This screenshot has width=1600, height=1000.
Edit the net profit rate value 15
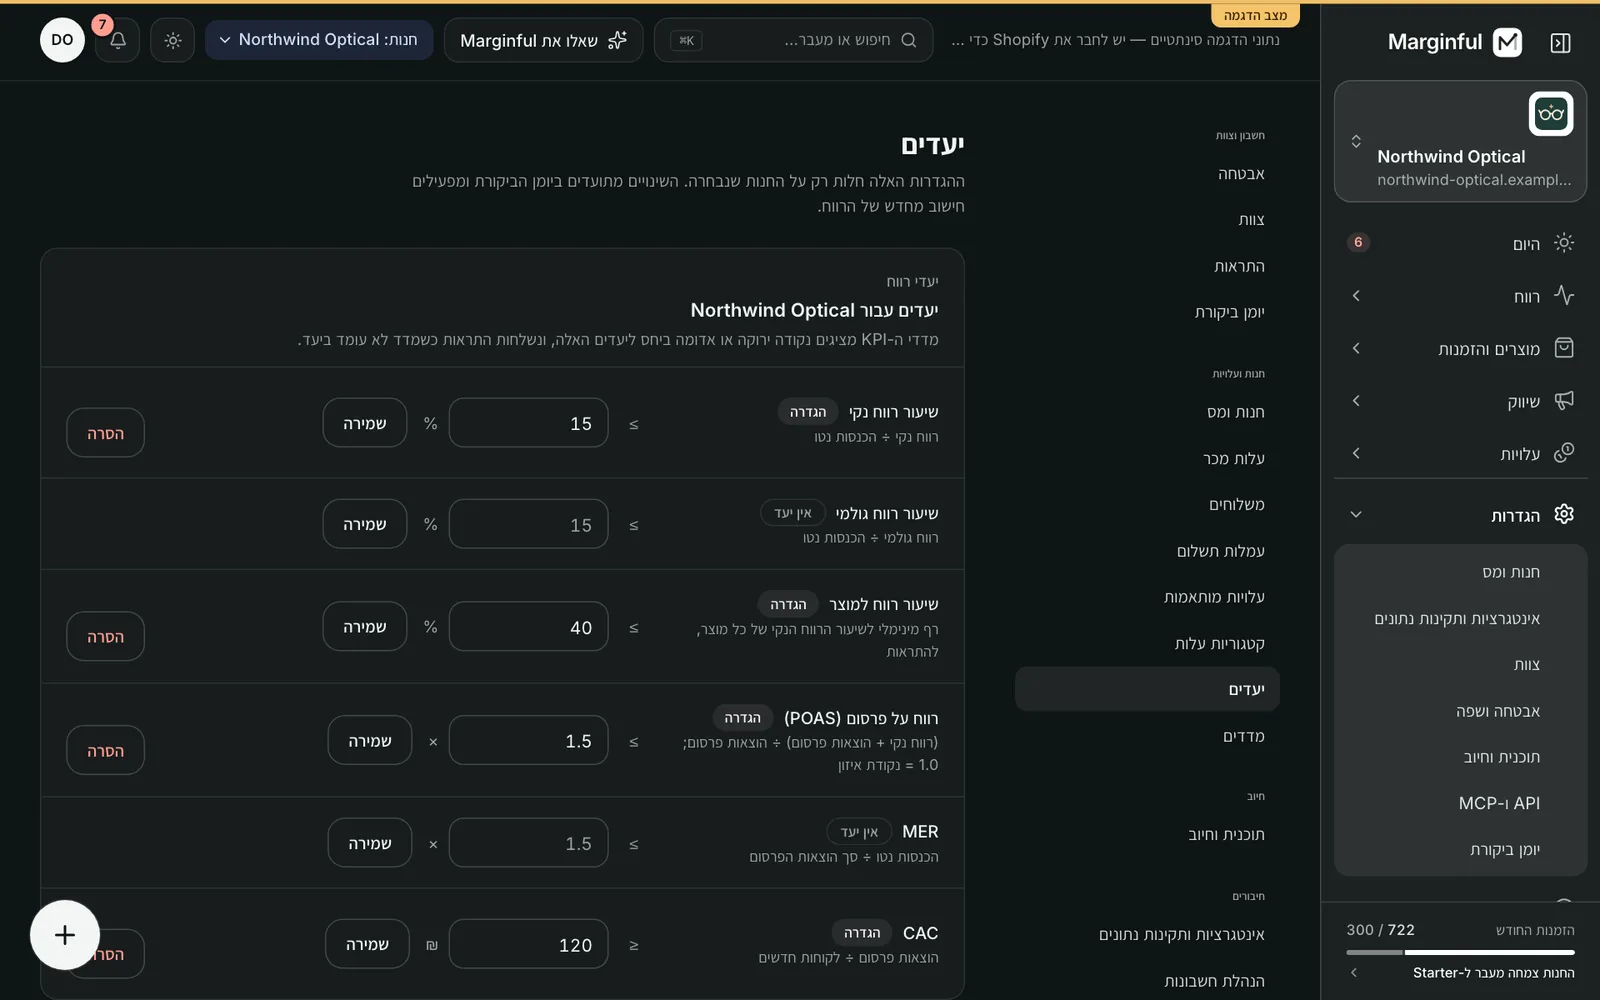[x=528, y=423]
